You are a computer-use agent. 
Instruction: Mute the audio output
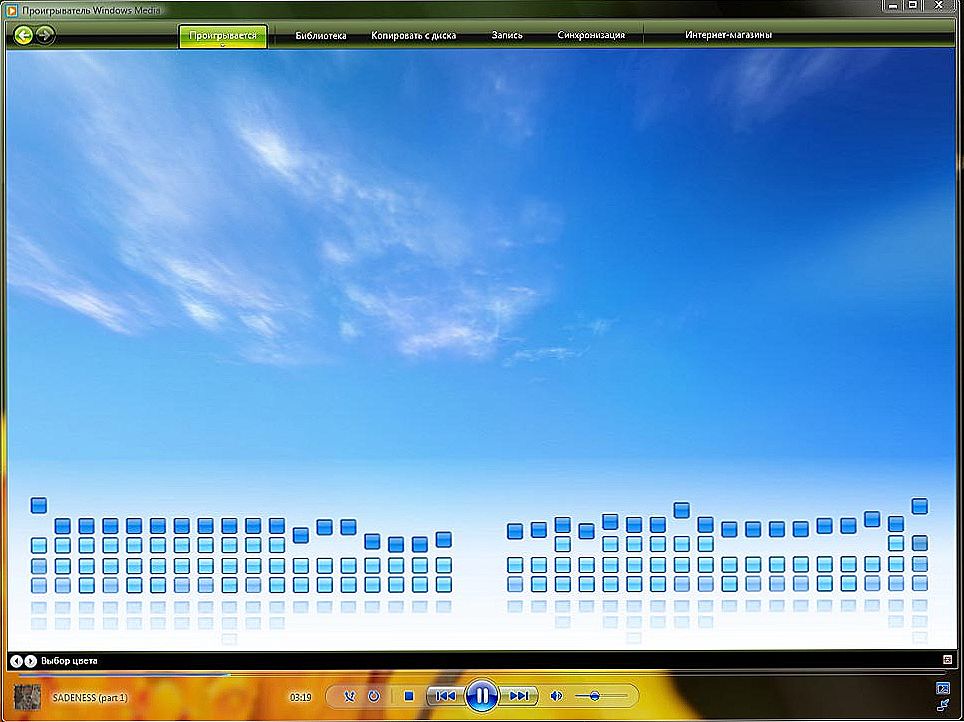558,696
